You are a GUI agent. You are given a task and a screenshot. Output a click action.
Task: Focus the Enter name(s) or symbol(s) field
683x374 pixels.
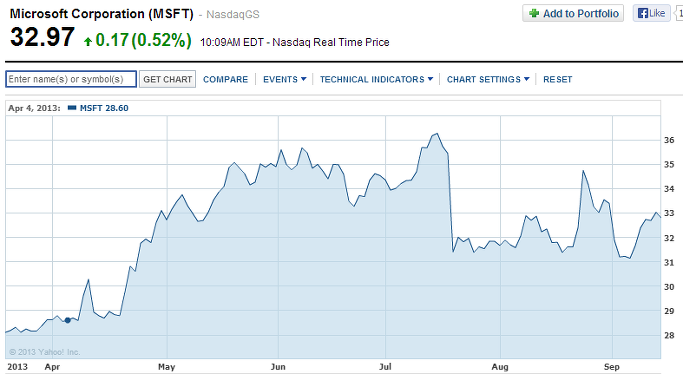[x=71, y=79]
